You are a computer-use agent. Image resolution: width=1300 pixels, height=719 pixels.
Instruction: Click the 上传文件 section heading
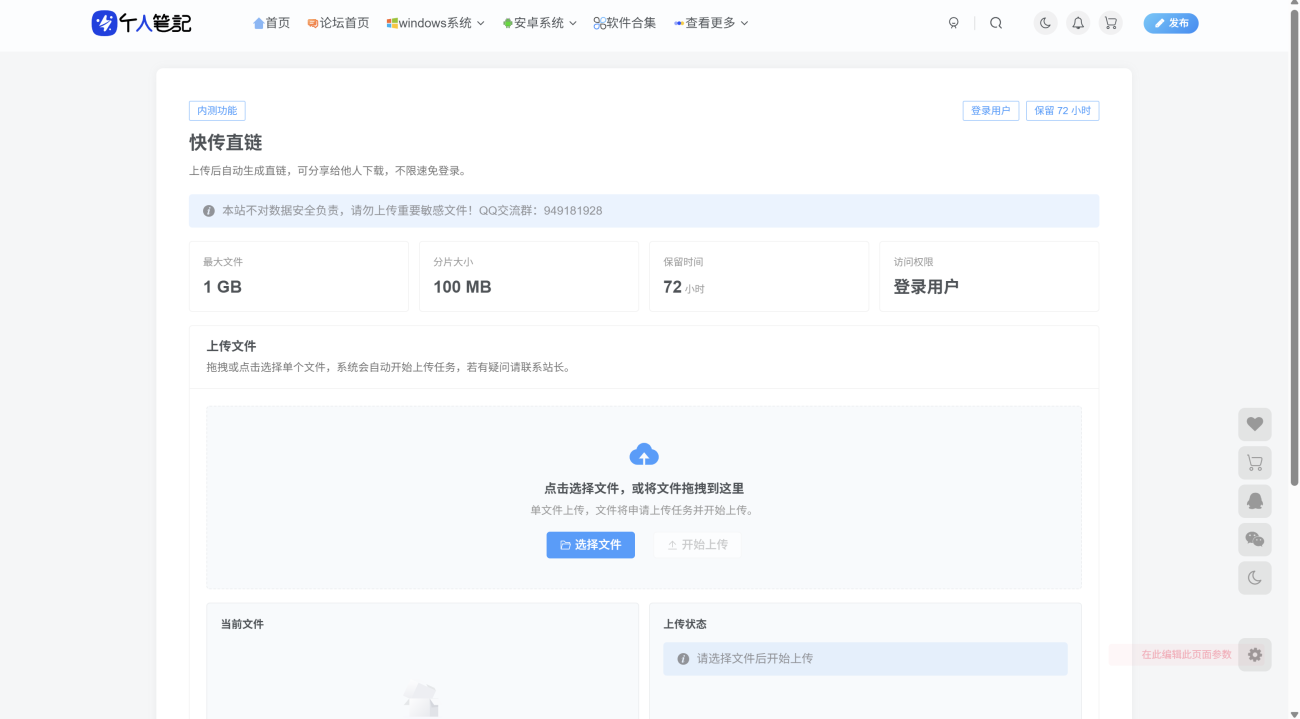pyautogui.click(x=231, y=346)
